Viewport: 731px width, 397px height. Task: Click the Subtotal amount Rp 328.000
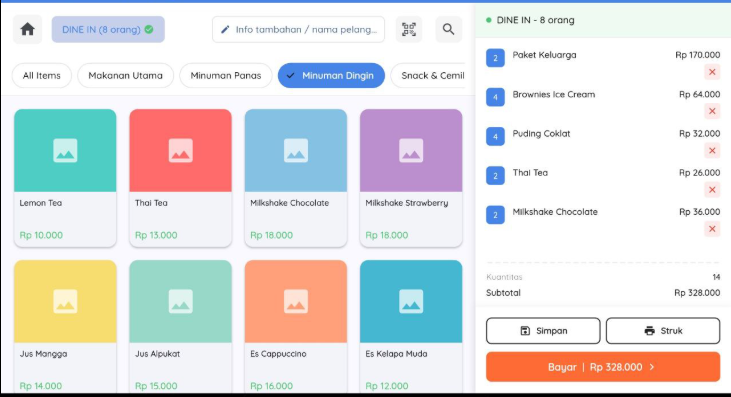pyautogui.click(x=697, y=293)
